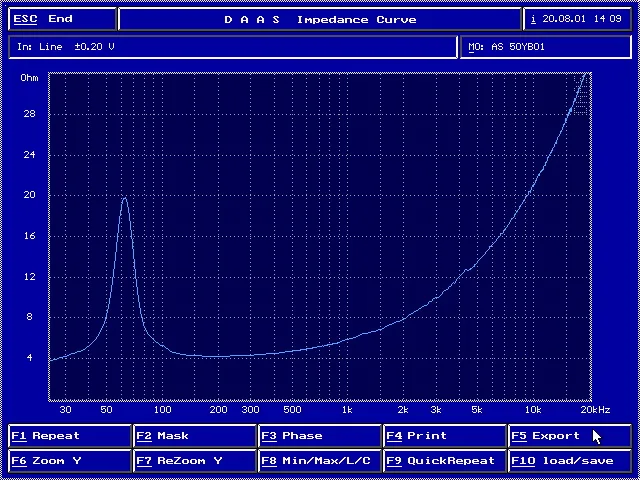640x480 pixels.
Task: Open F8 Min/Max/L/C
Action: 320,461
